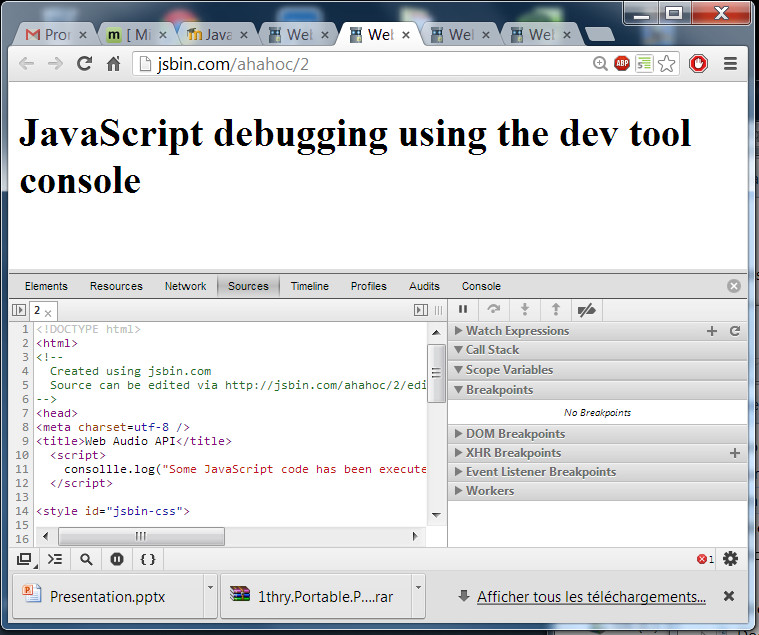Click the code scroll-down arrow

436,514
